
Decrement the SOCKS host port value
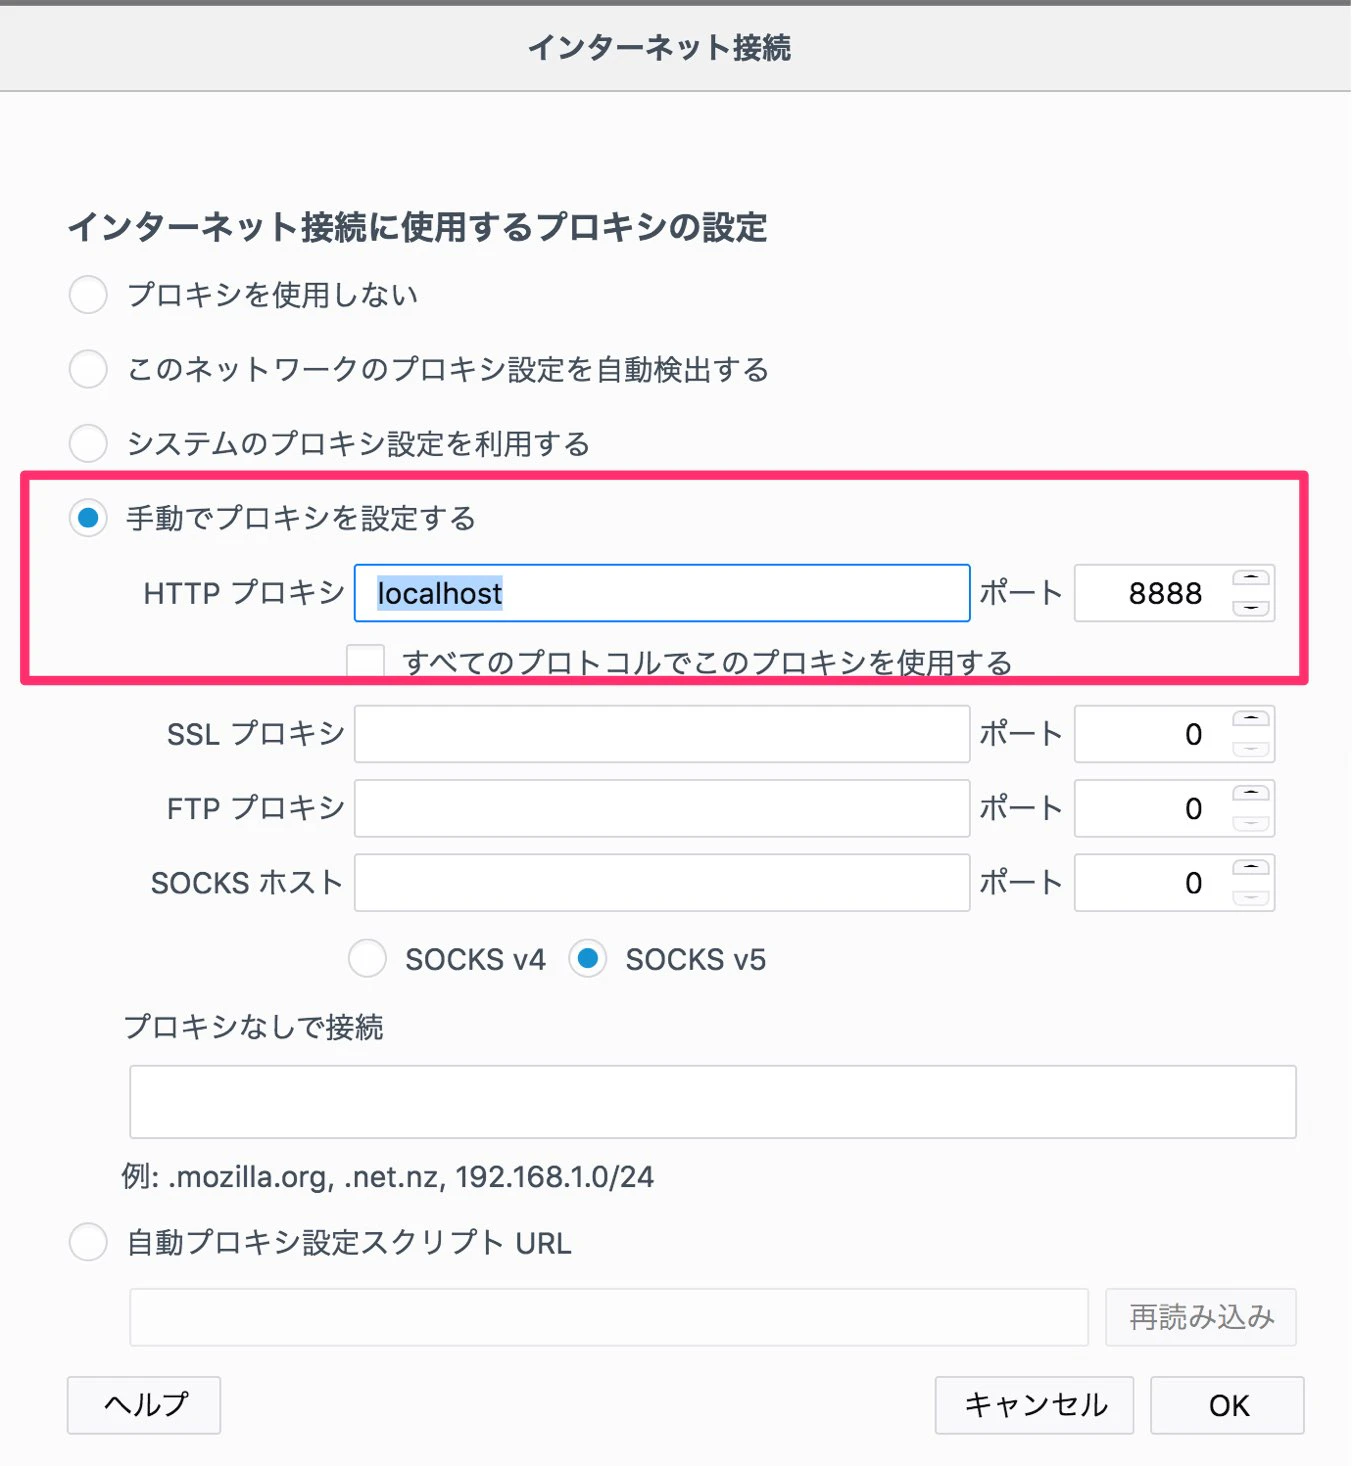click(x=1251, y=898)
